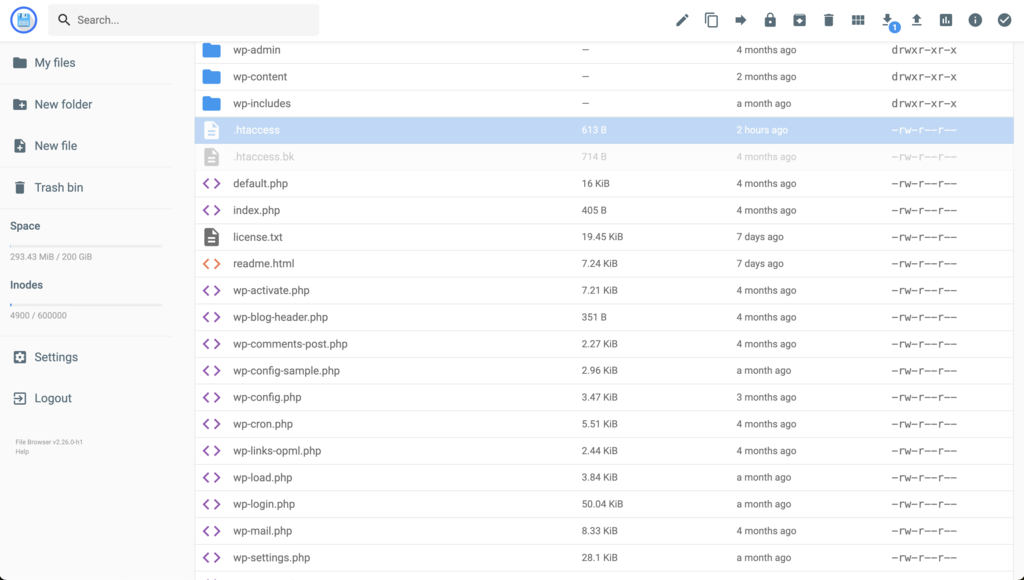
Task: Switch to grid view
Action: (x=857, y=19)
